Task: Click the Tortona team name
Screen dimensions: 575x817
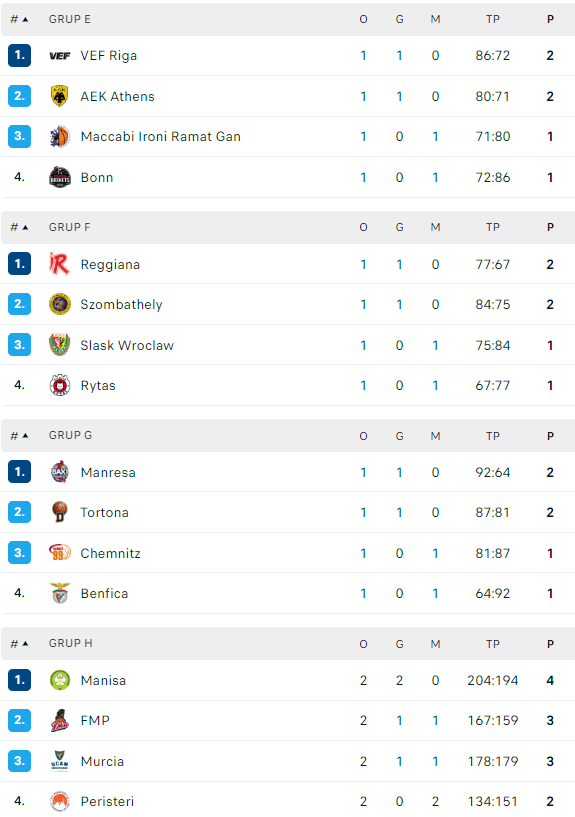Action: click(104, 512)
